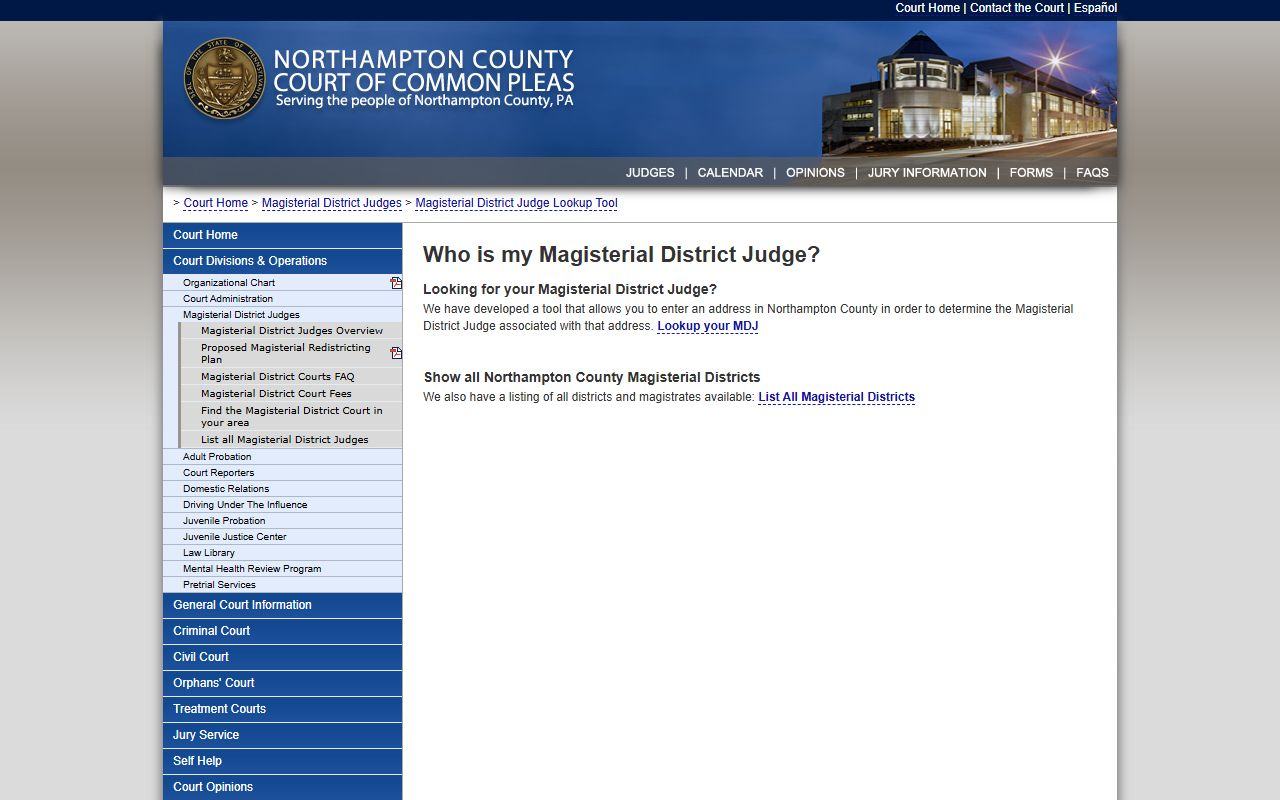
Task: Open Find the Magisterial District Court item
Action: point(291,417)
